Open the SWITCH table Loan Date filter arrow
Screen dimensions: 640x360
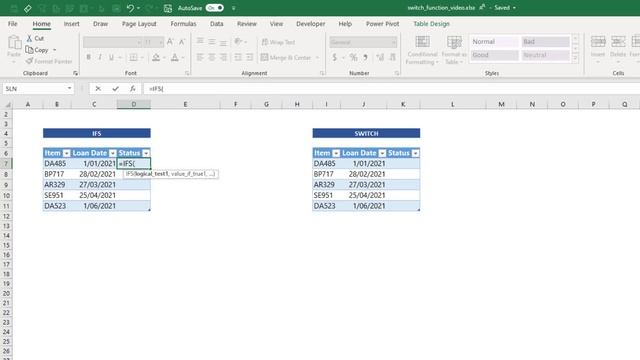[x=382, y=153]
